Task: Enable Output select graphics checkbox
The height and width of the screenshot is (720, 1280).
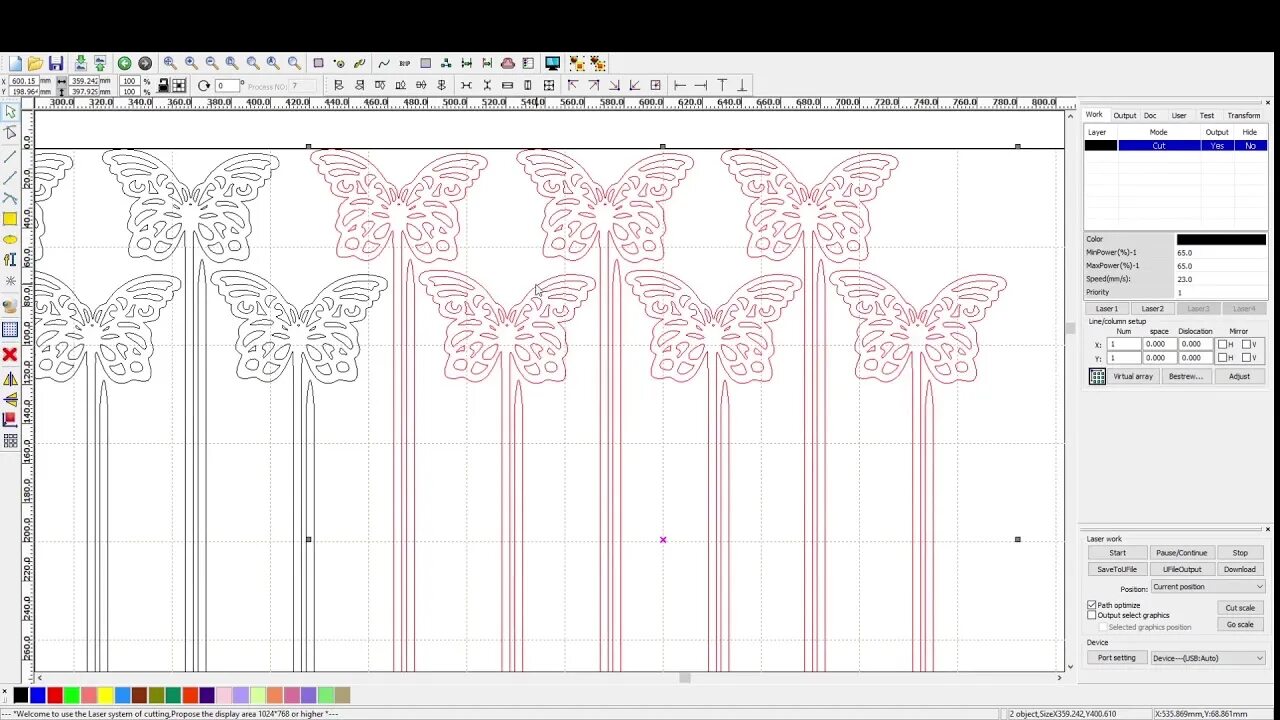Action: 1092,615
